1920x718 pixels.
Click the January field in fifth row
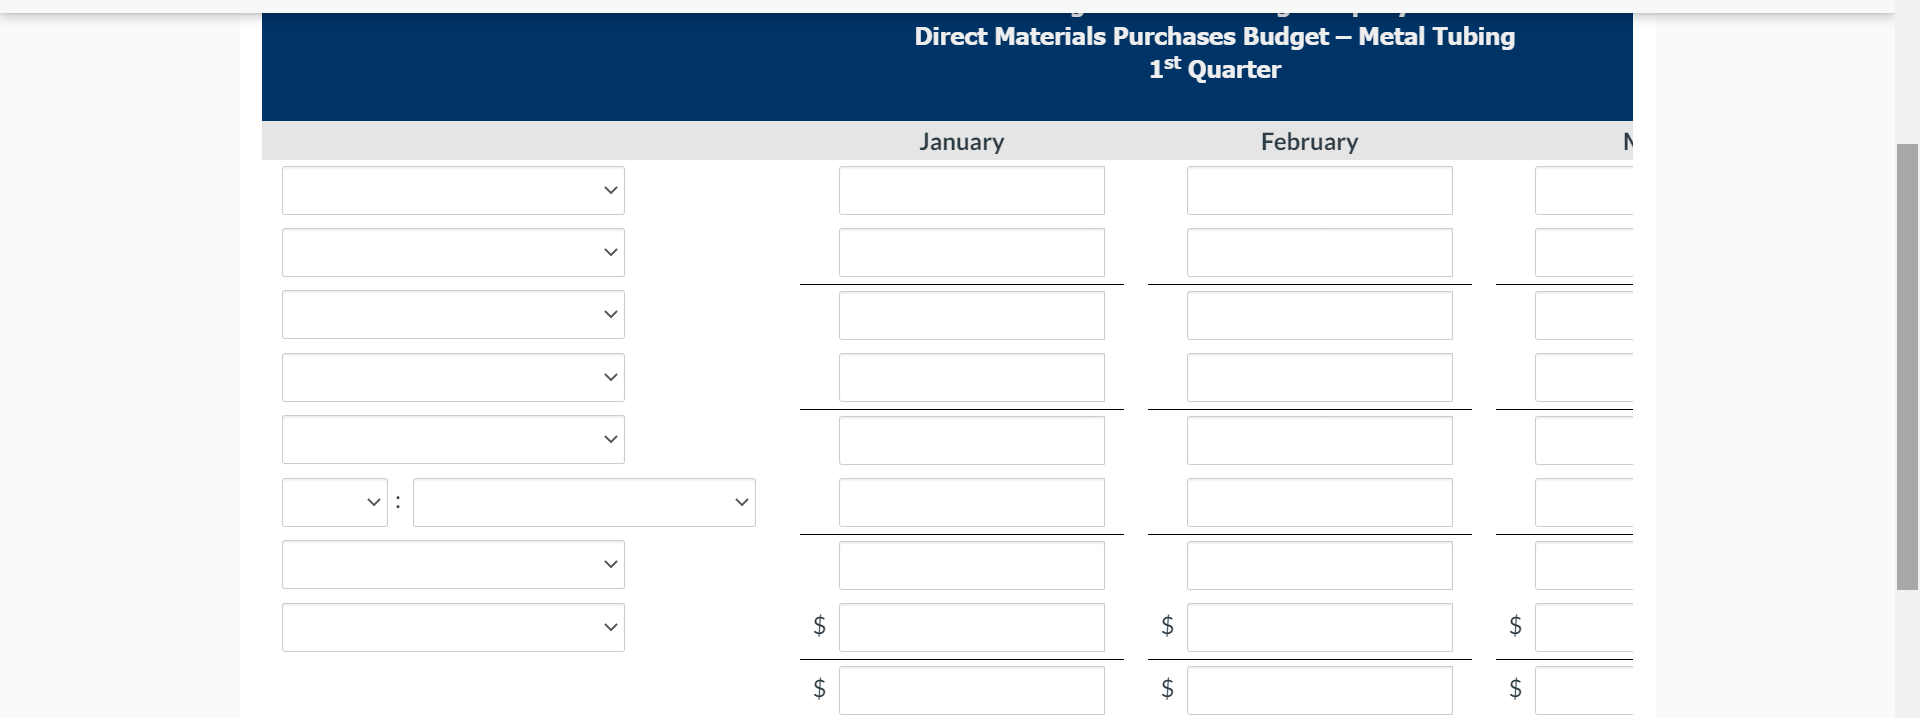972,440
